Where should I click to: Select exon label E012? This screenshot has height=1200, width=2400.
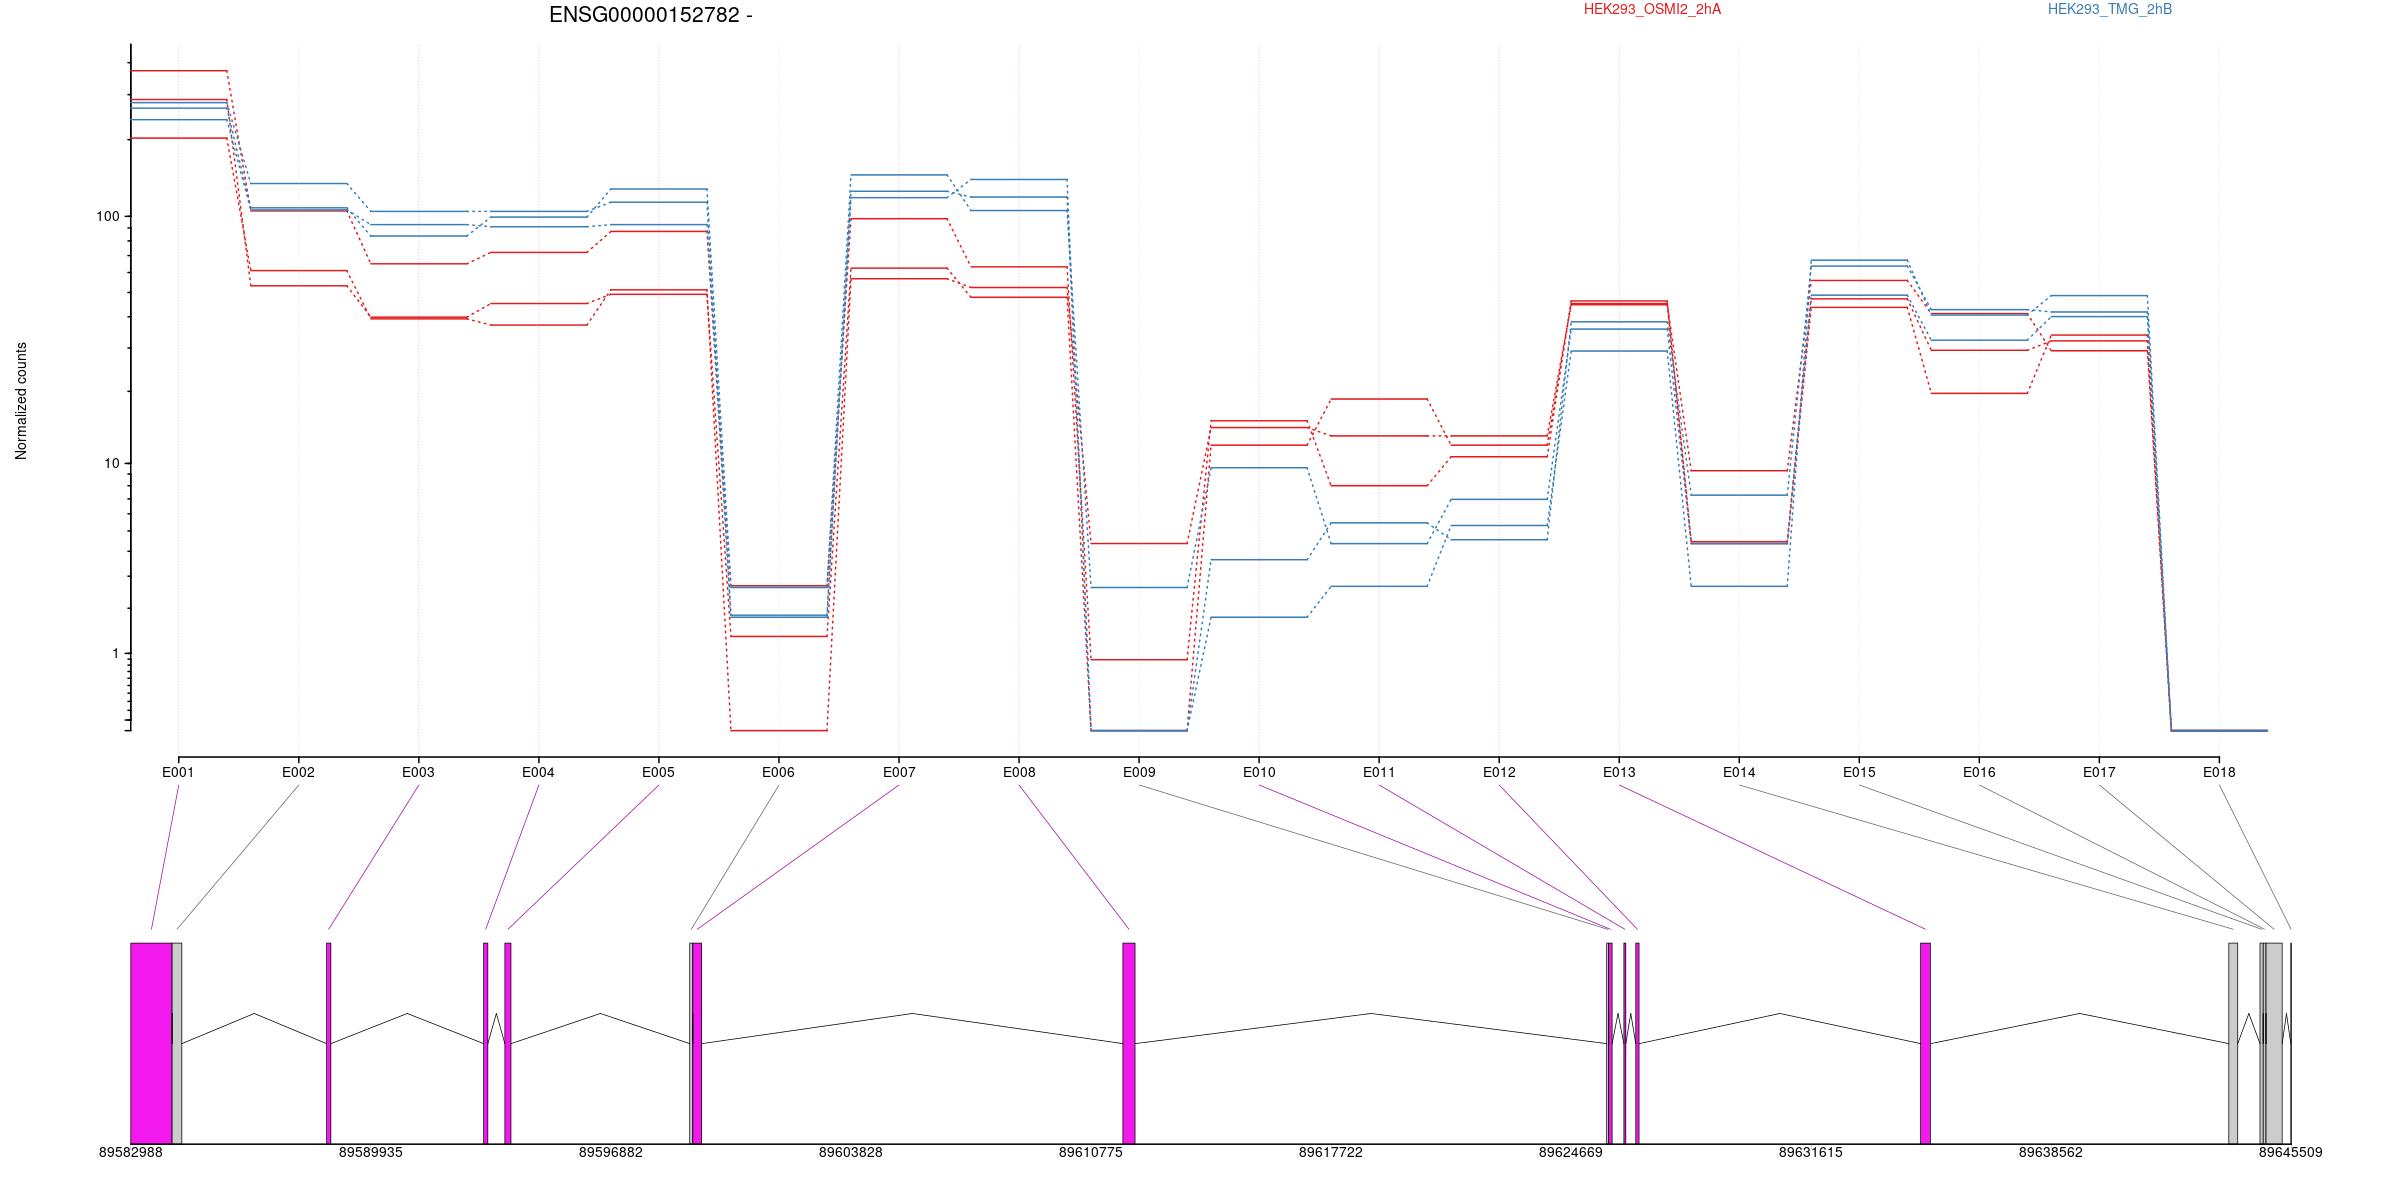coord(1499,772)
